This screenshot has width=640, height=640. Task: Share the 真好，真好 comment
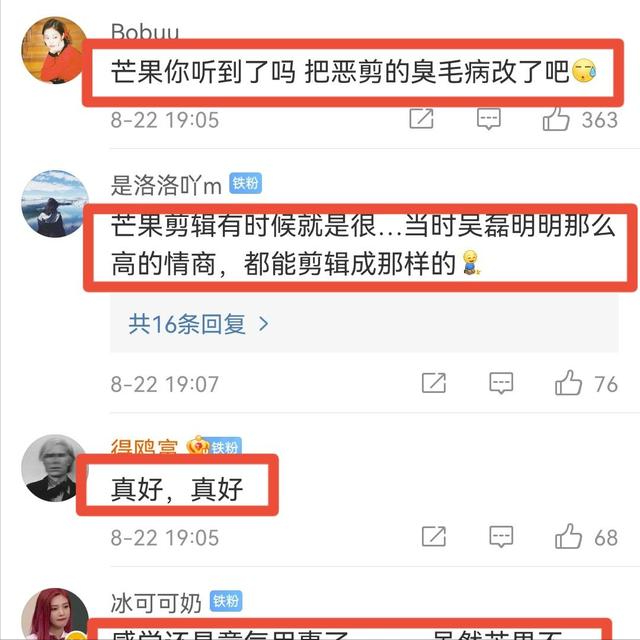click(434, 536)
